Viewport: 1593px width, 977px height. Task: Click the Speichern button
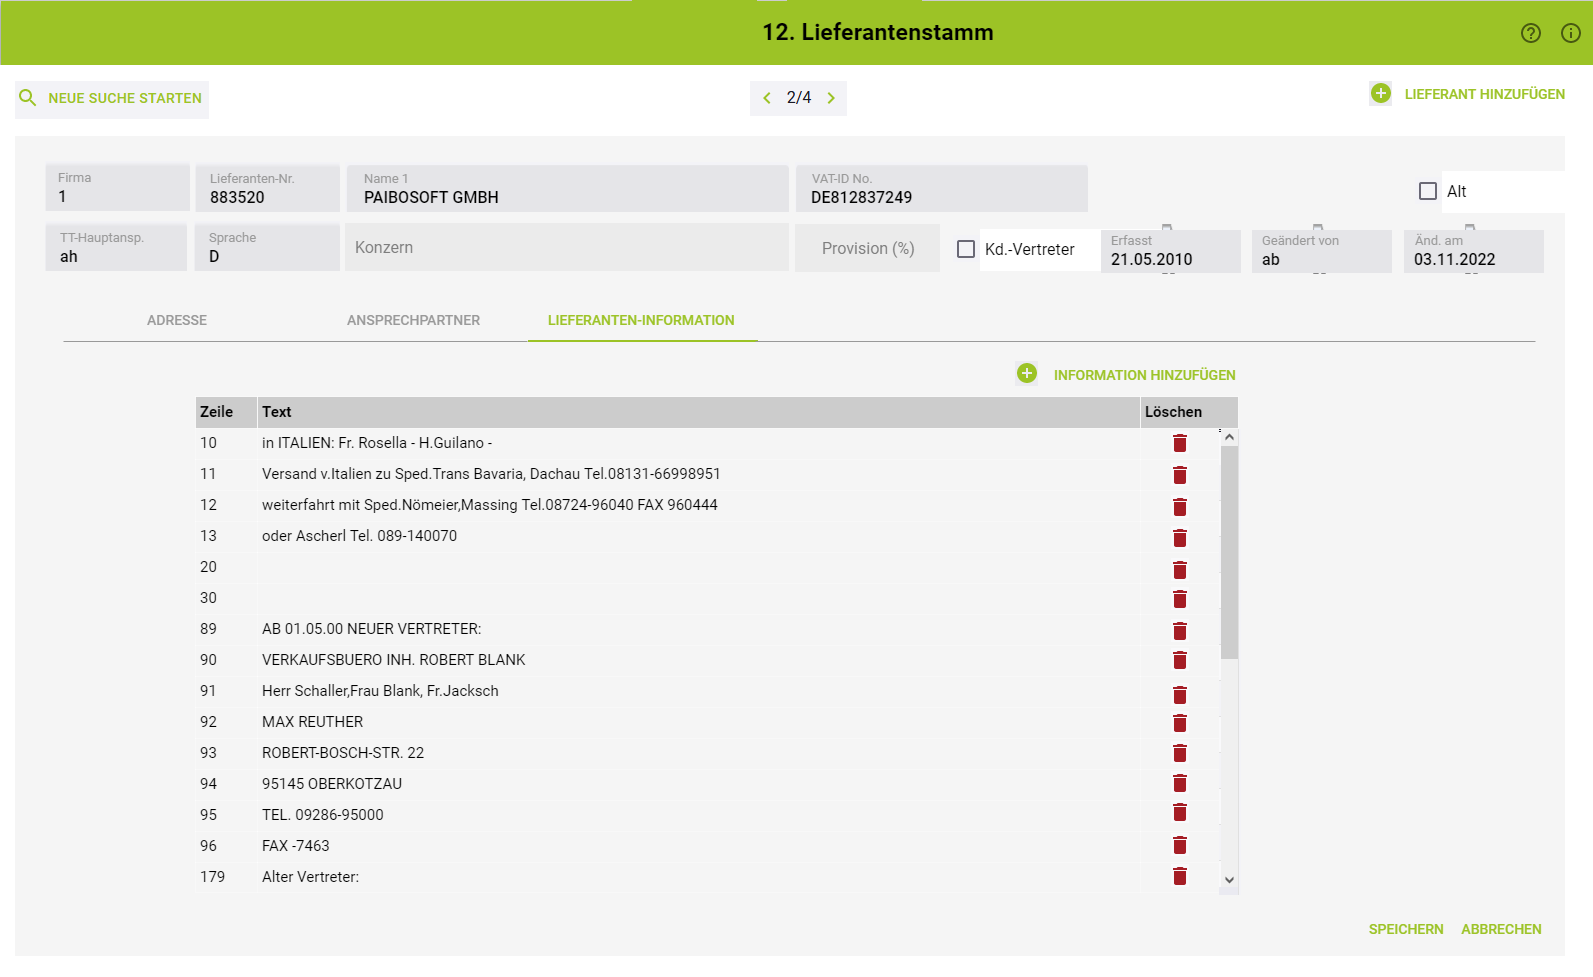(1405, 929)
